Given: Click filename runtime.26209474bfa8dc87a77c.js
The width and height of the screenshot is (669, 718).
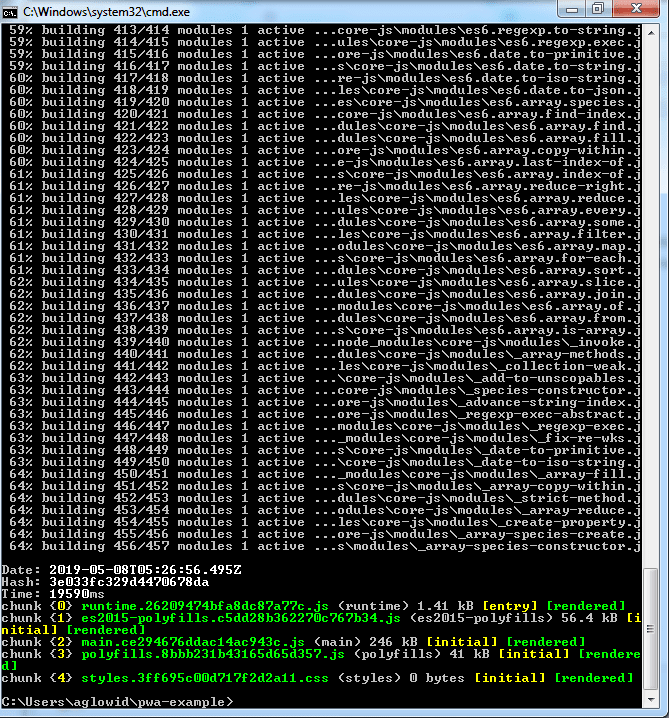Looking at the screenshot, I should (x=205, y=606).
